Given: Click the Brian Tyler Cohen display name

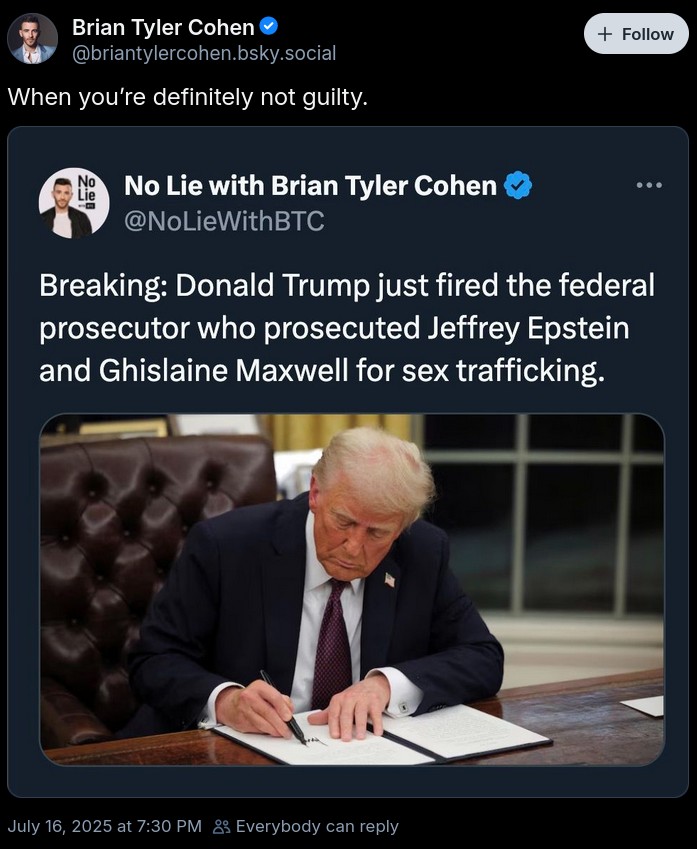Looking at the screenshot, I should pos(160,27).
